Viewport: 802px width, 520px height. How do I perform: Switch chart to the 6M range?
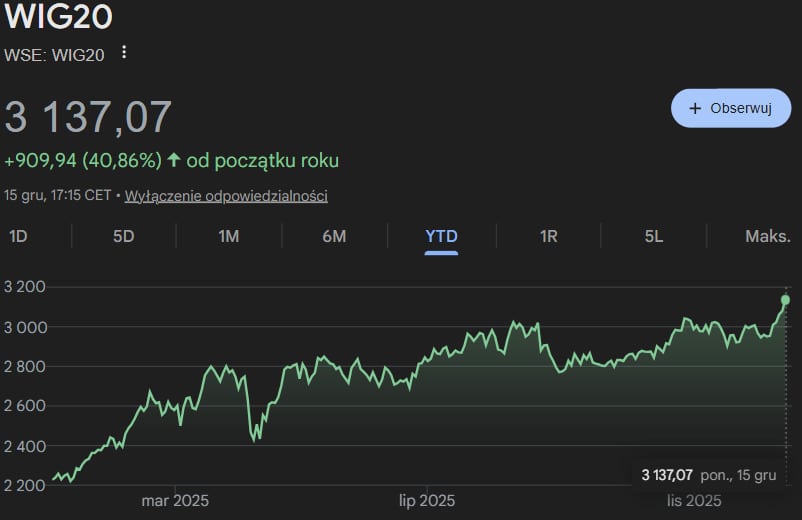click(x=334, y=236)
